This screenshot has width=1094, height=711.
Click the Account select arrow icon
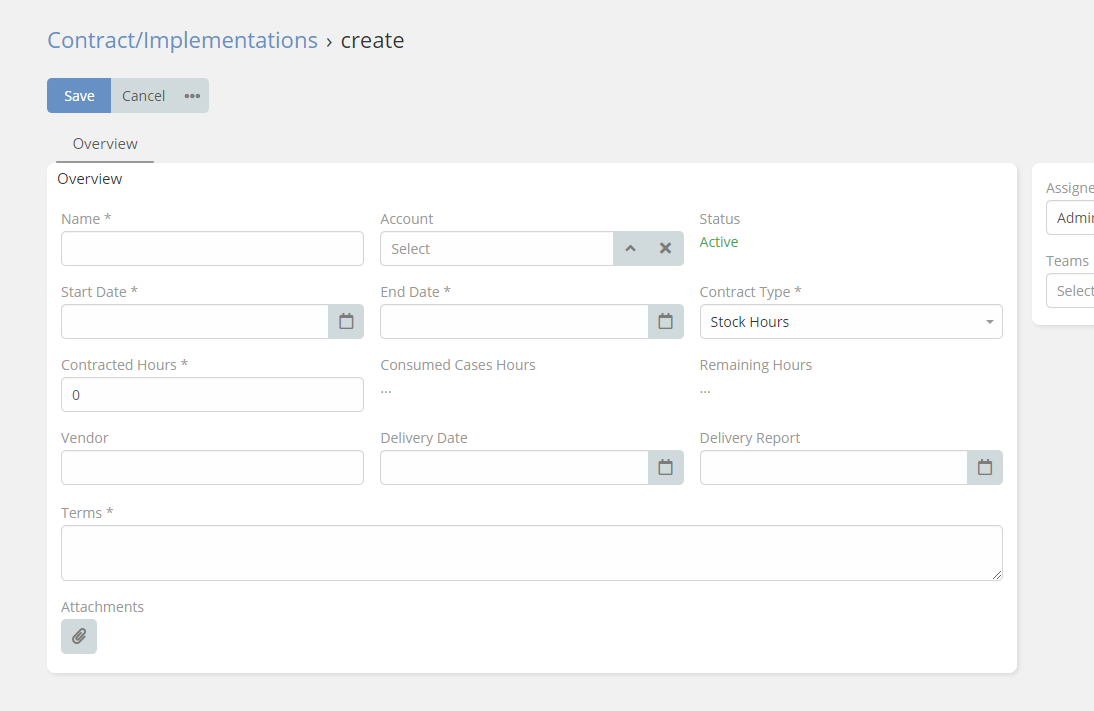[630, 249]
